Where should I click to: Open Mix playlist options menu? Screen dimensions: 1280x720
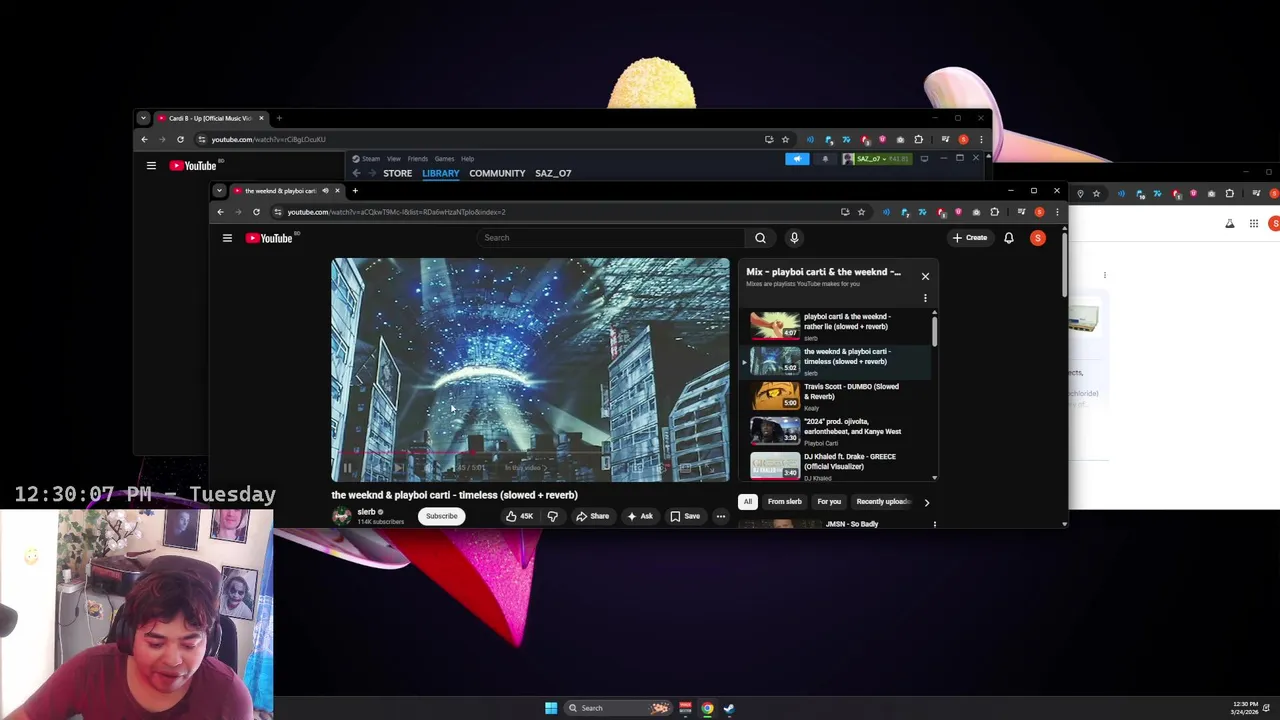click(925, 298)
